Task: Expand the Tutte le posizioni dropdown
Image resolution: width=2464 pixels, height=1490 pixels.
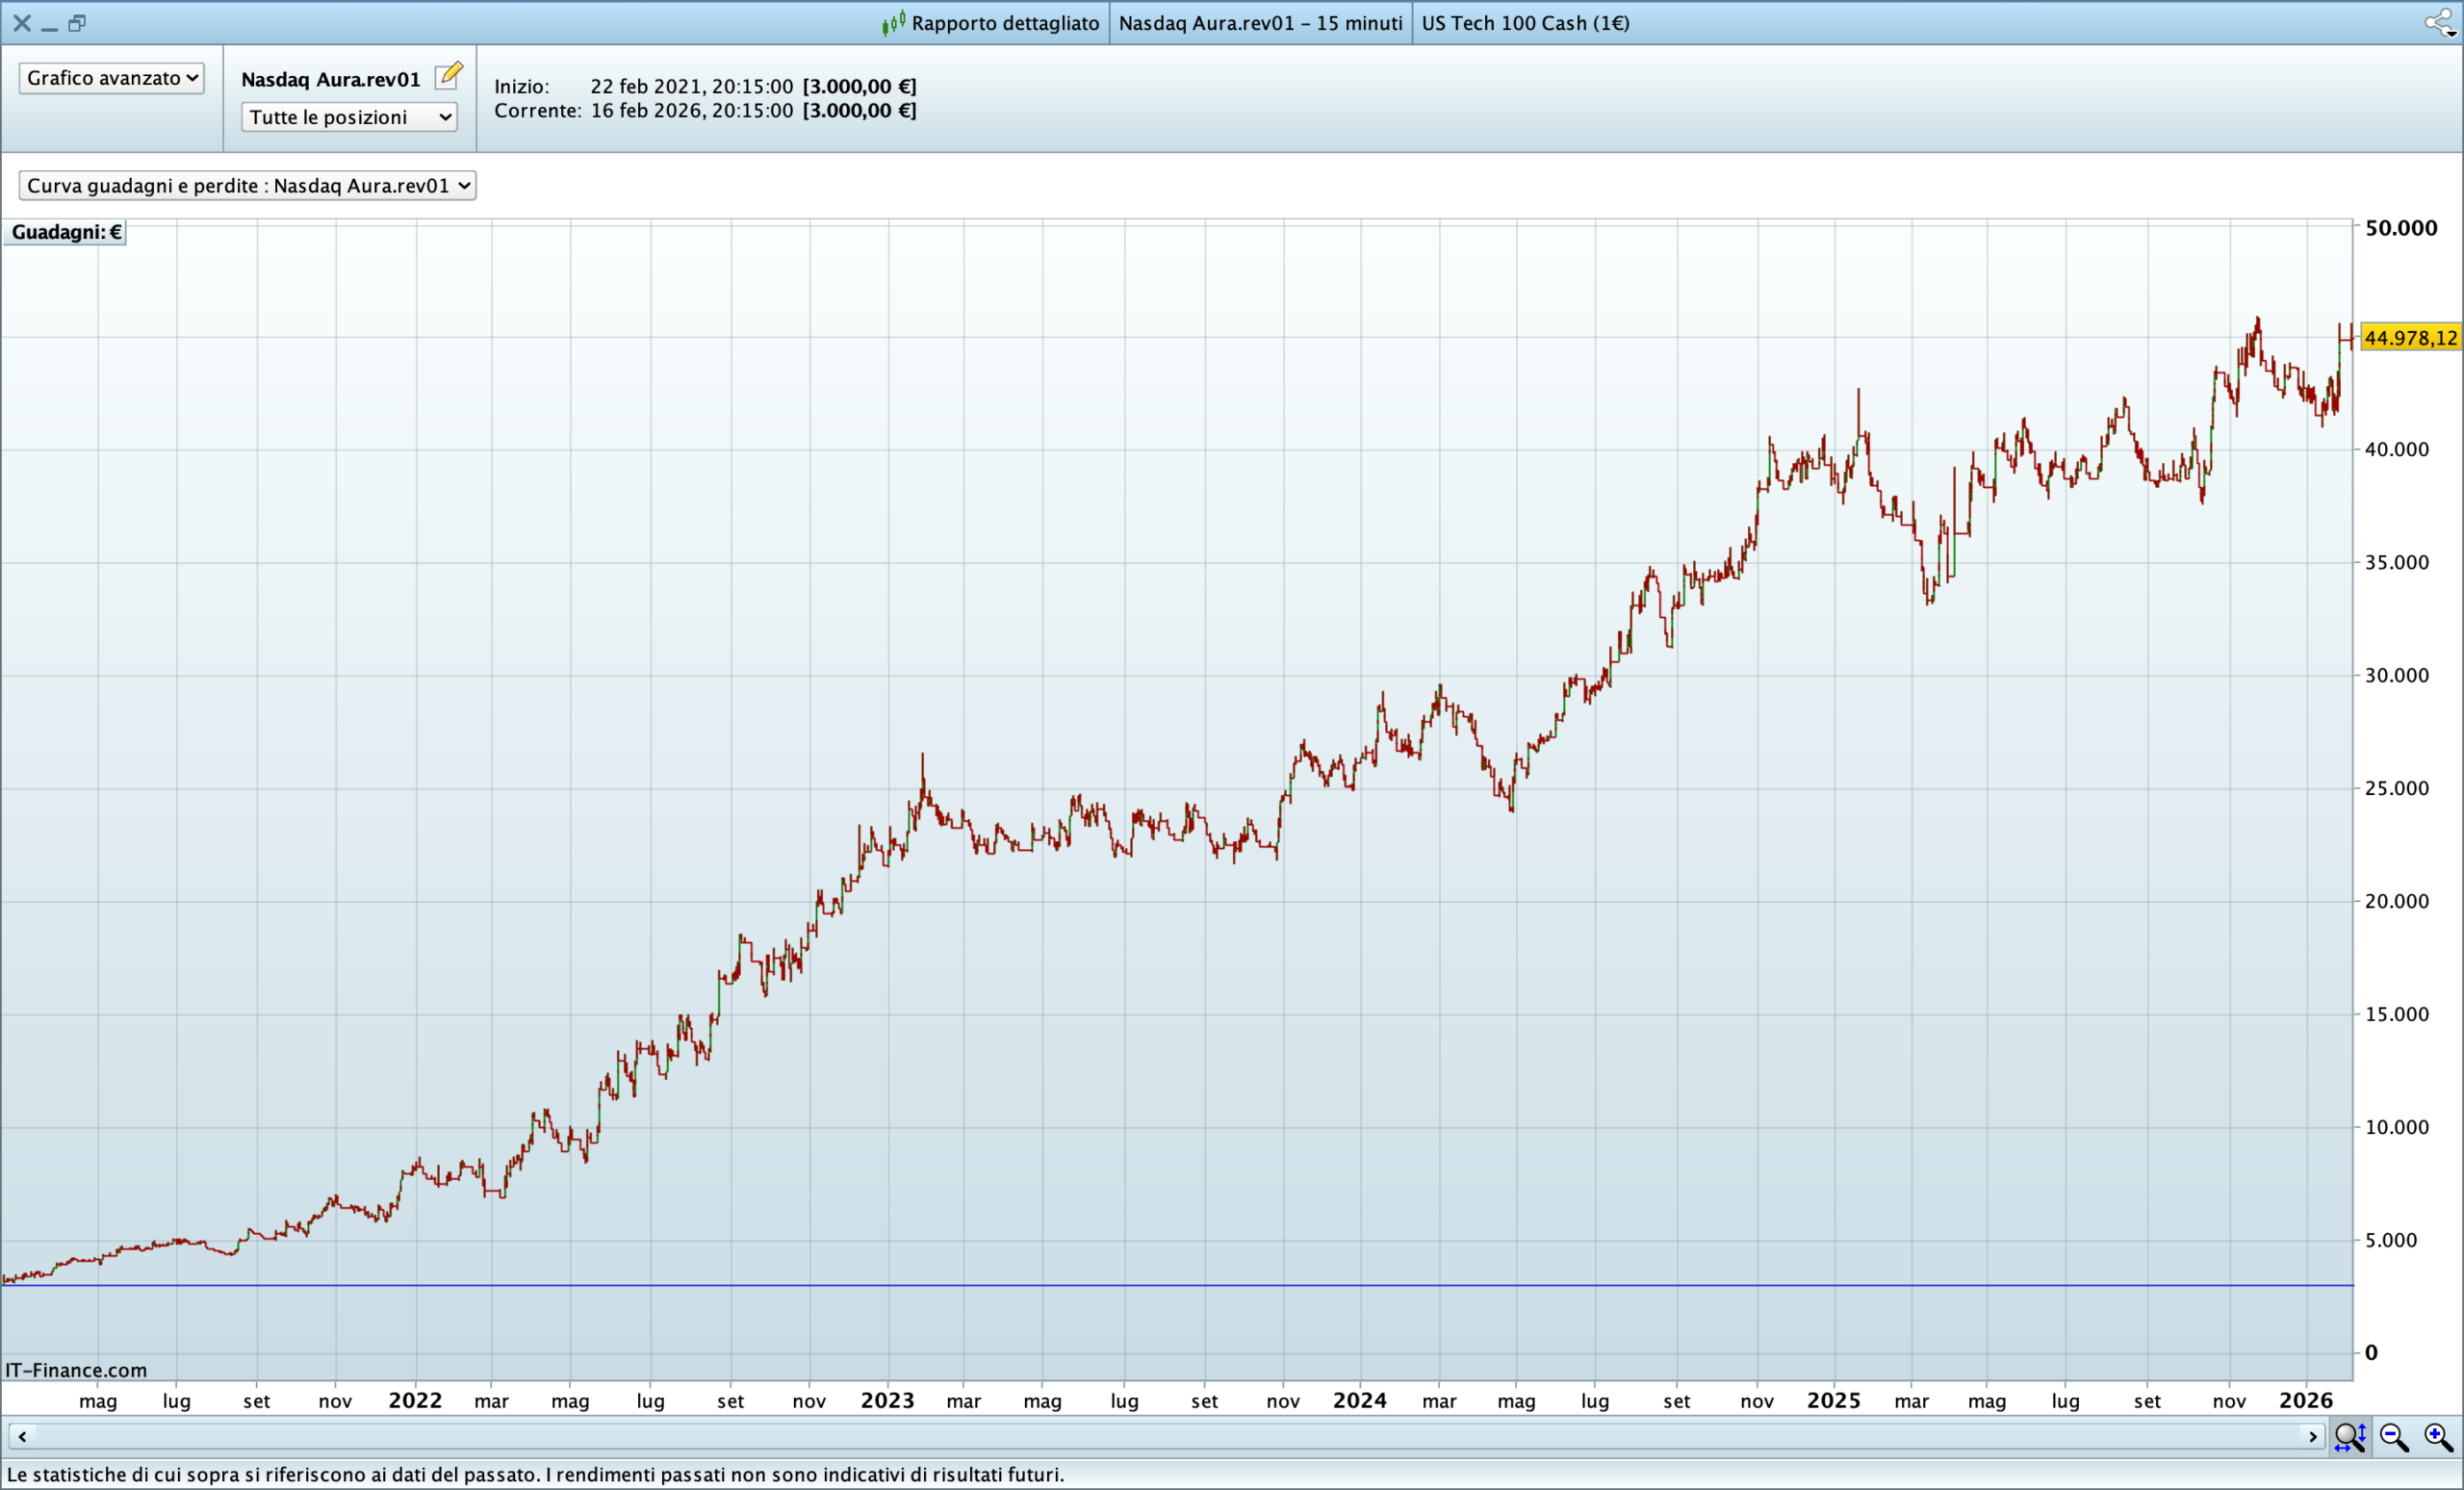Action: 349,117
